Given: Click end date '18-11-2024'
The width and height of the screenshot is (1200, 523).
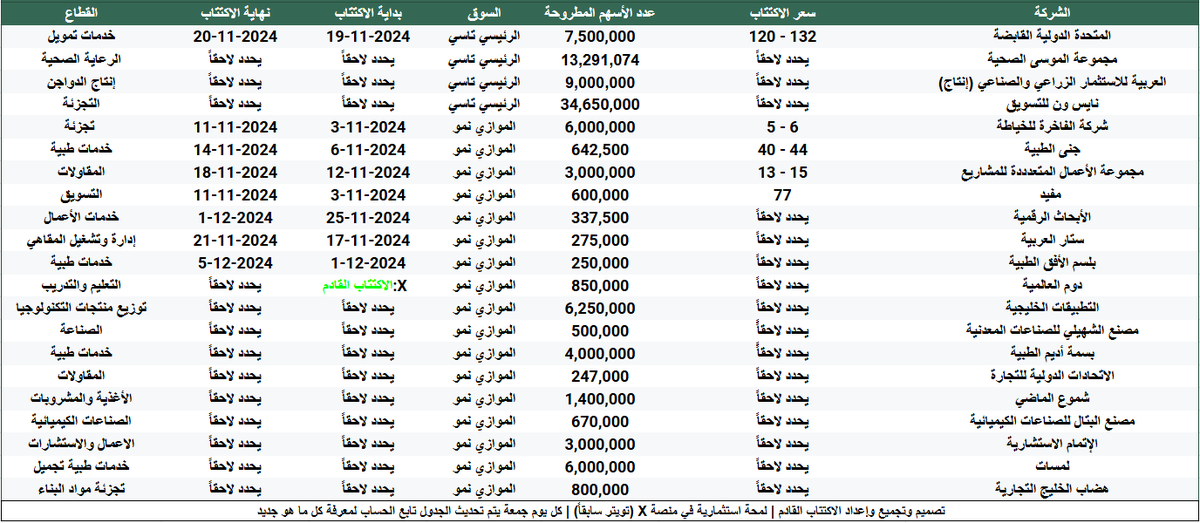Looking at the screenshot, I should (234, 172).
